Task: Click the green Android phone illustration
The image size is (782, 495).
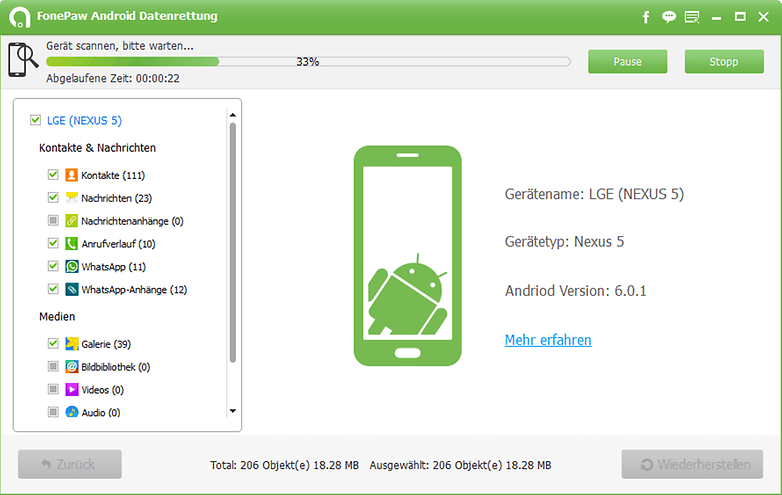Action: coord(407,256)
